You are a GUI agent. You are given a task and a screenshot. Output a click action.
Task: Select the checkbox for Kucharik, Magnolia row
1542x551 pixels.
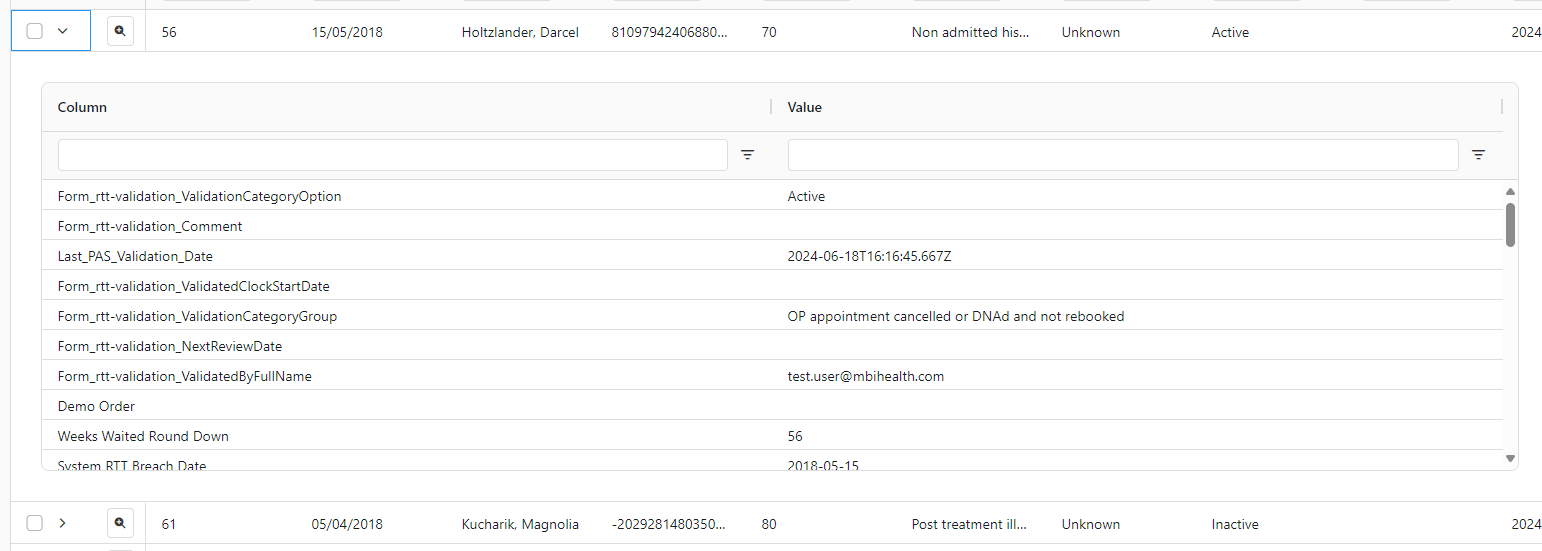35,523
